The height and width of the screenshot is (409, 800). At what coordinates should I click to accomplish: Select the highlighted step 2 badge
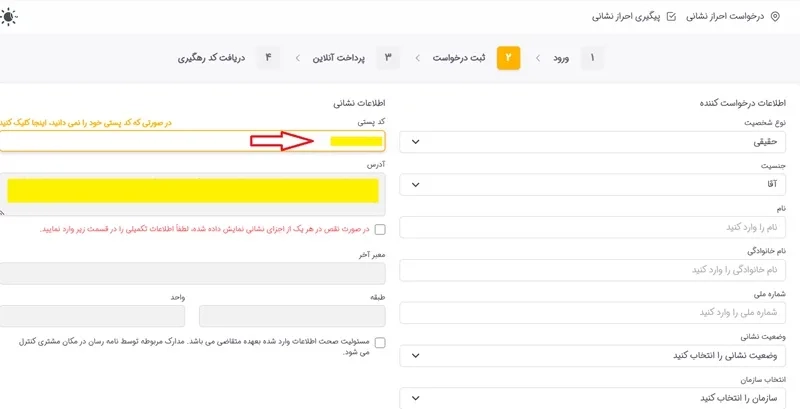coord(508,58)
